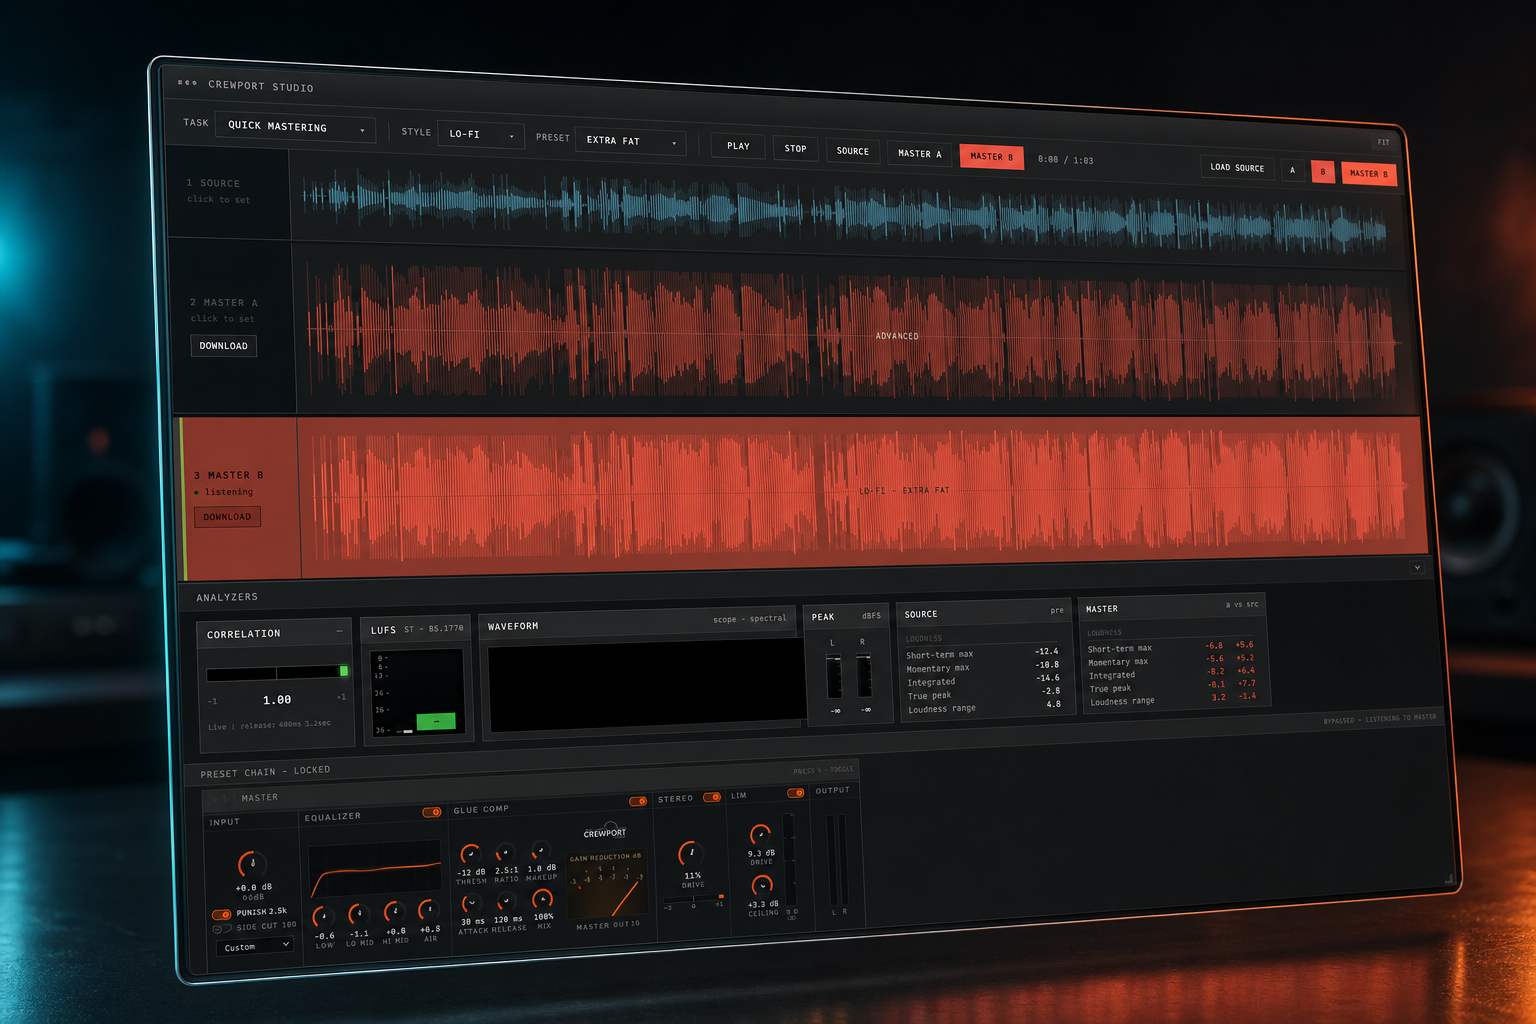
Task: Click the a vs src label in the Master panel
Action: pyautogui.click(x=1241, y=604)
